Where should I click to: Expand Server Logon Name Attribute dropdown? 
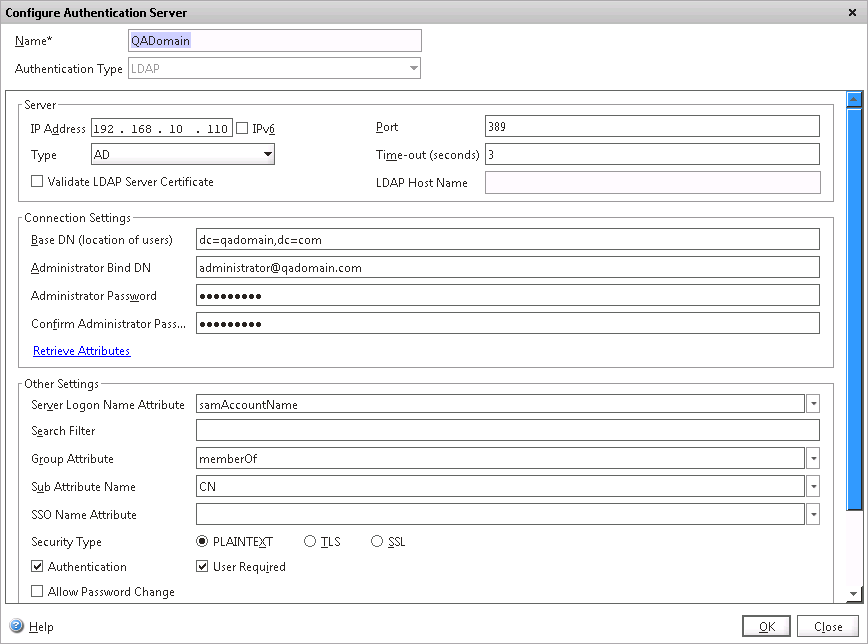813,404
